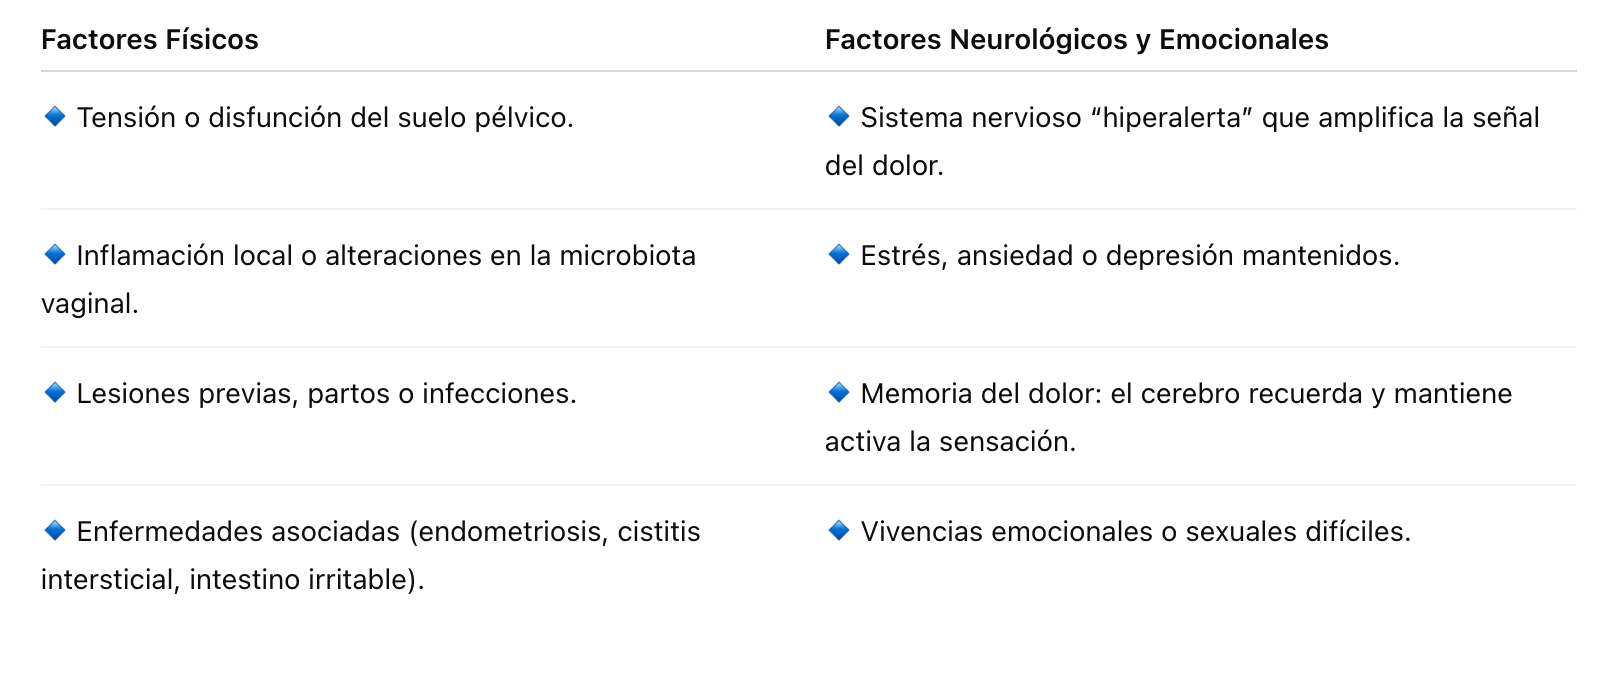1602x692 pixels.
Task: Click the diamond bullet before 'Tensión o disfunción'
Action: [x=55, y=117]
